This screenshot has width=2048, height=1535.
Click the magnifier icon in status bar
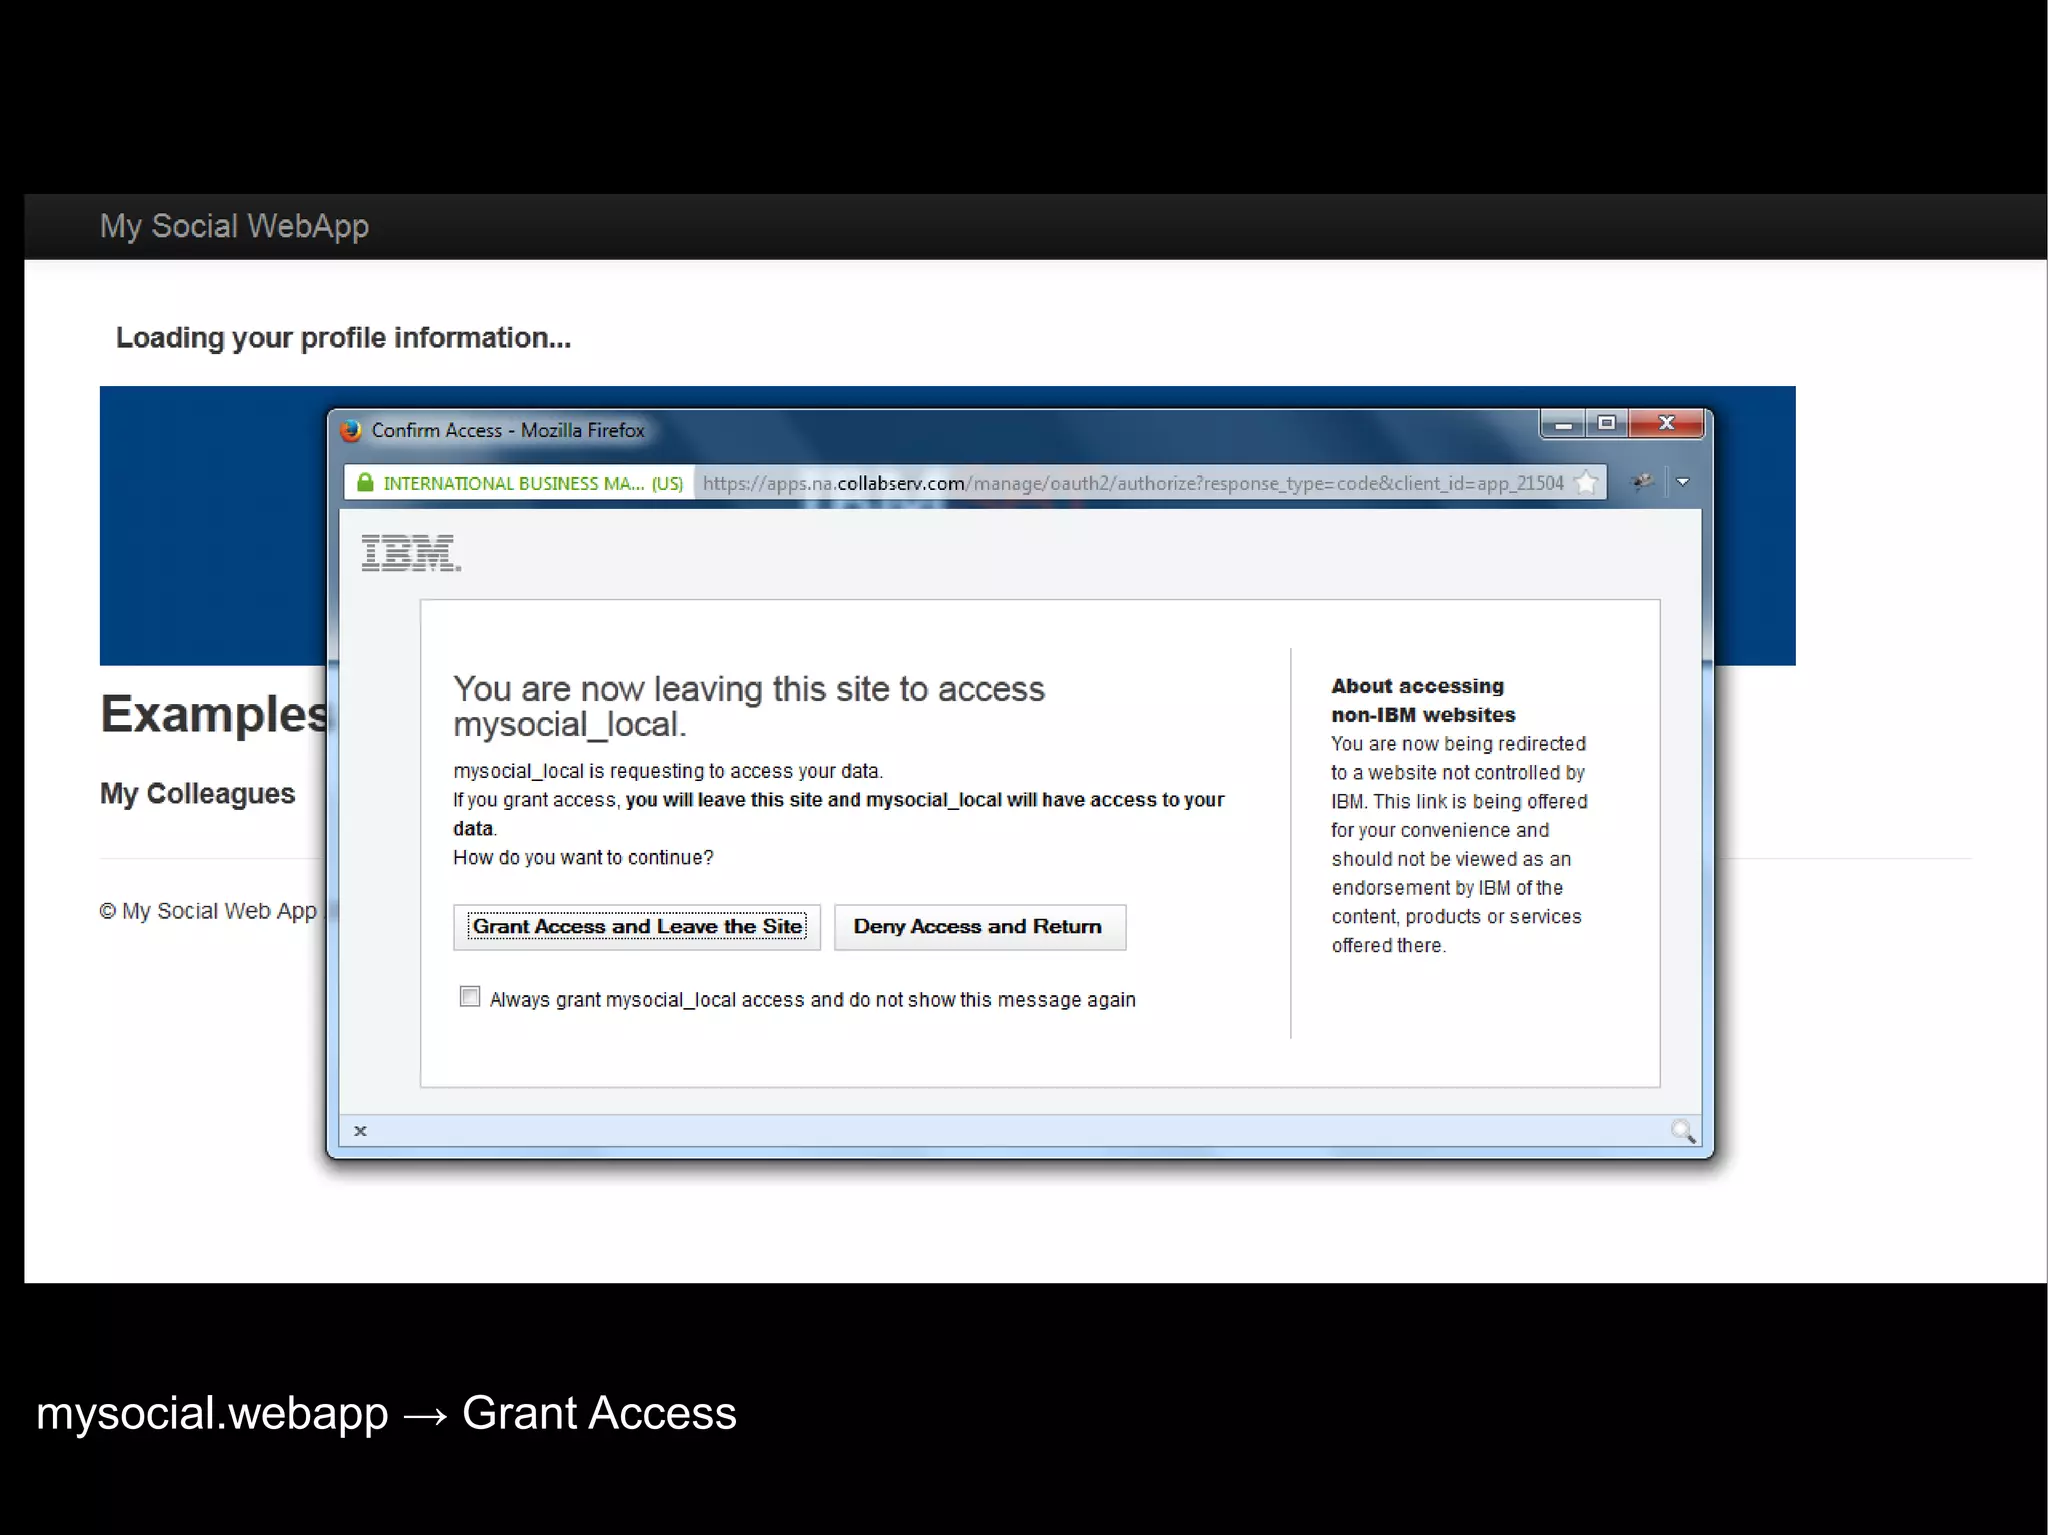[x=1683, y=1131]
